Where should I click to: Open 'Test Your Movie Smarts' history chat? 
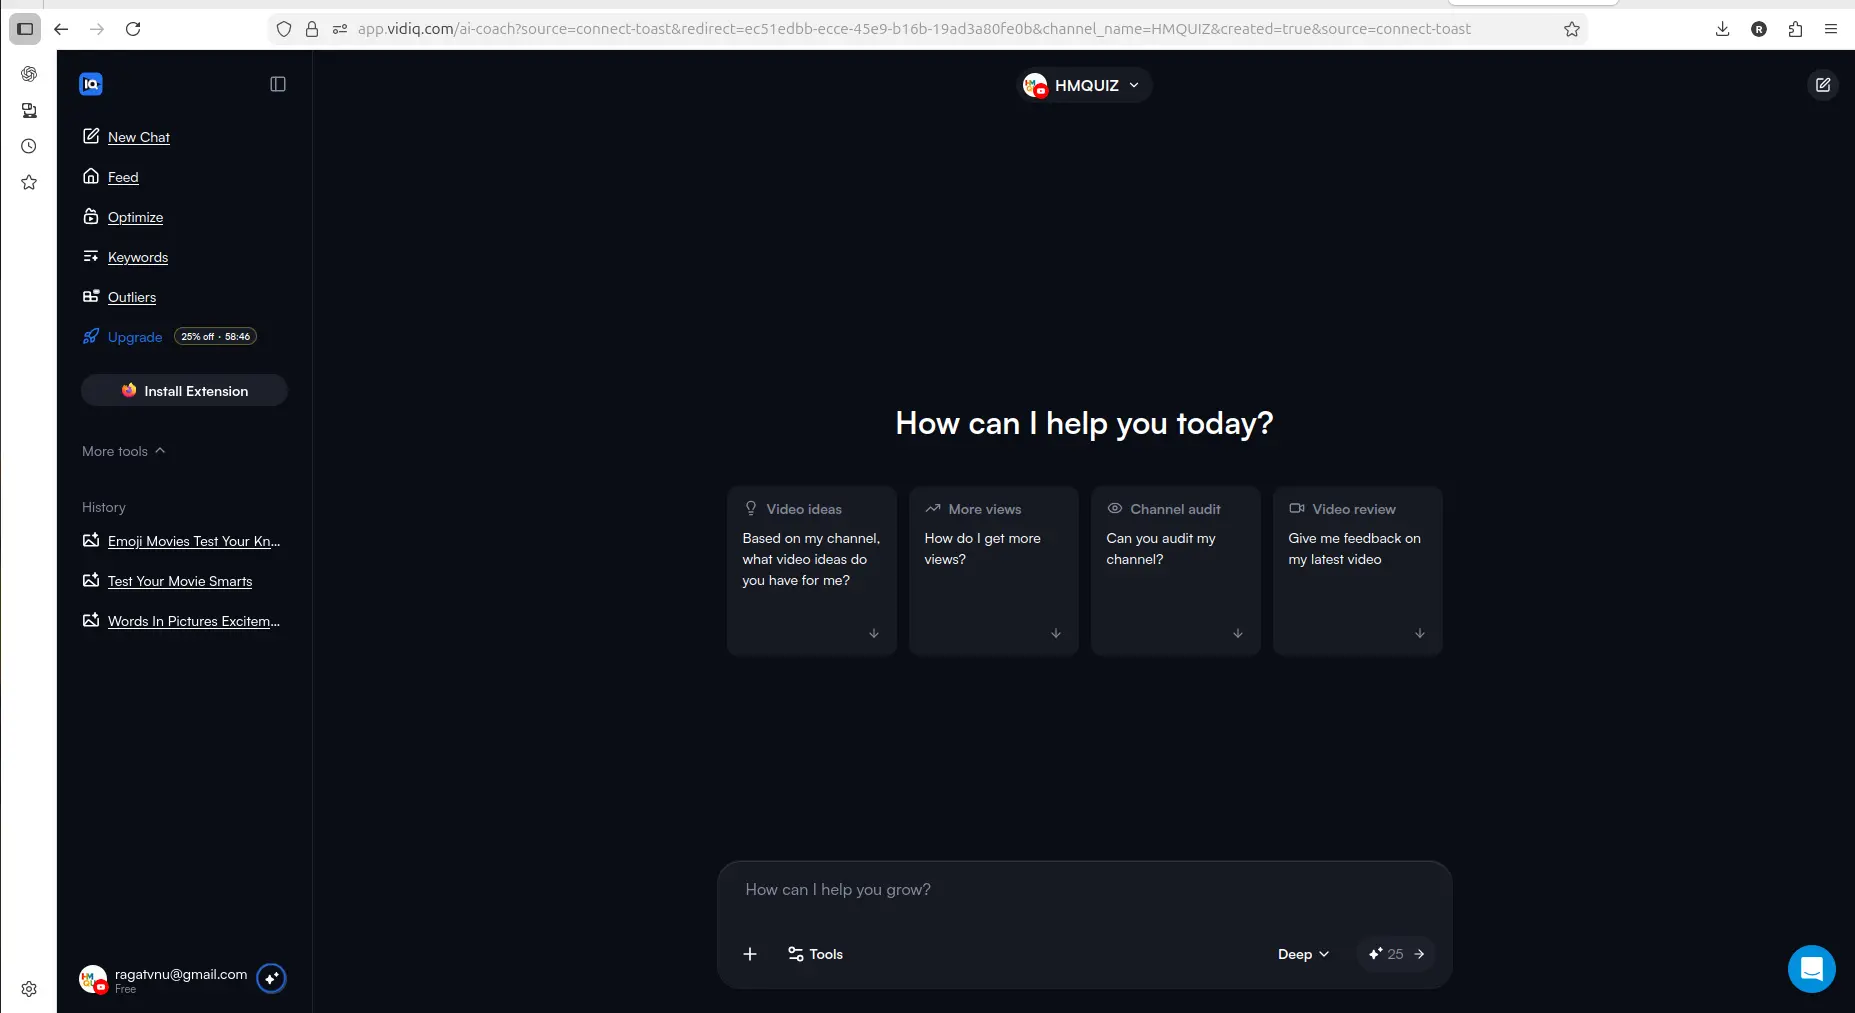point(167,581)
